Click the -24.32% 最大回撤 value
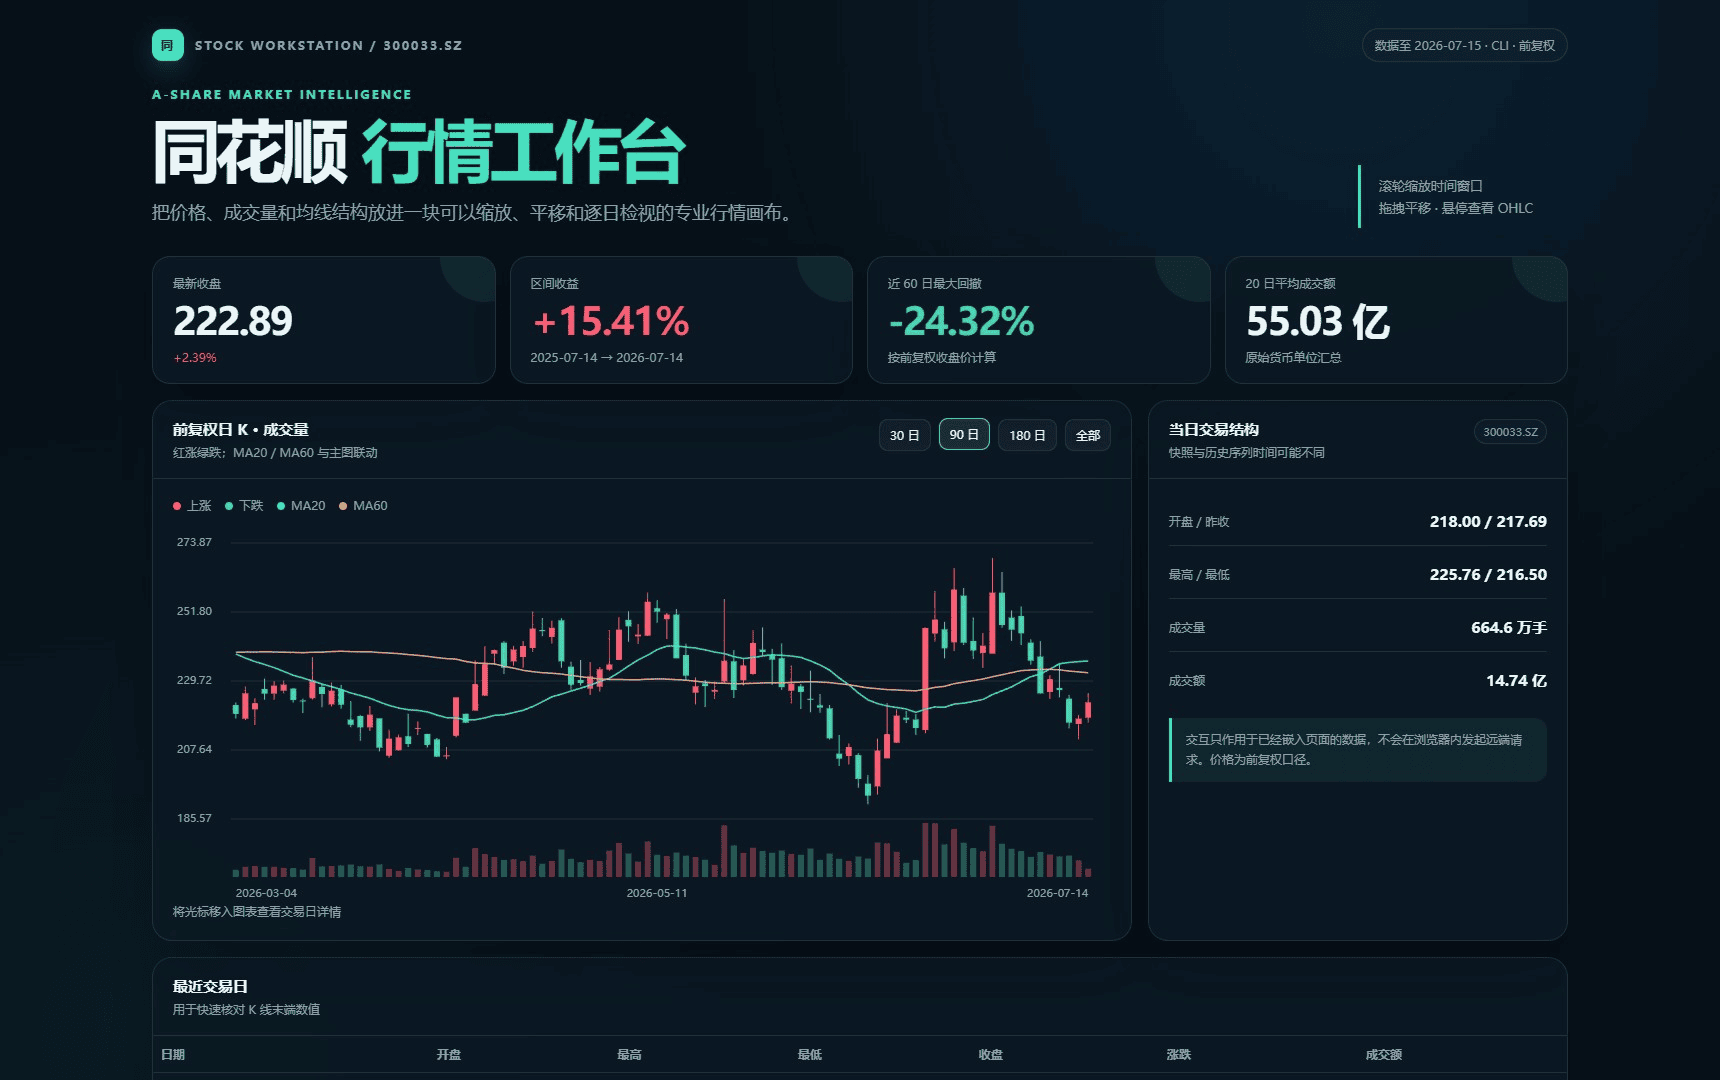 click(x=961, y=321)
